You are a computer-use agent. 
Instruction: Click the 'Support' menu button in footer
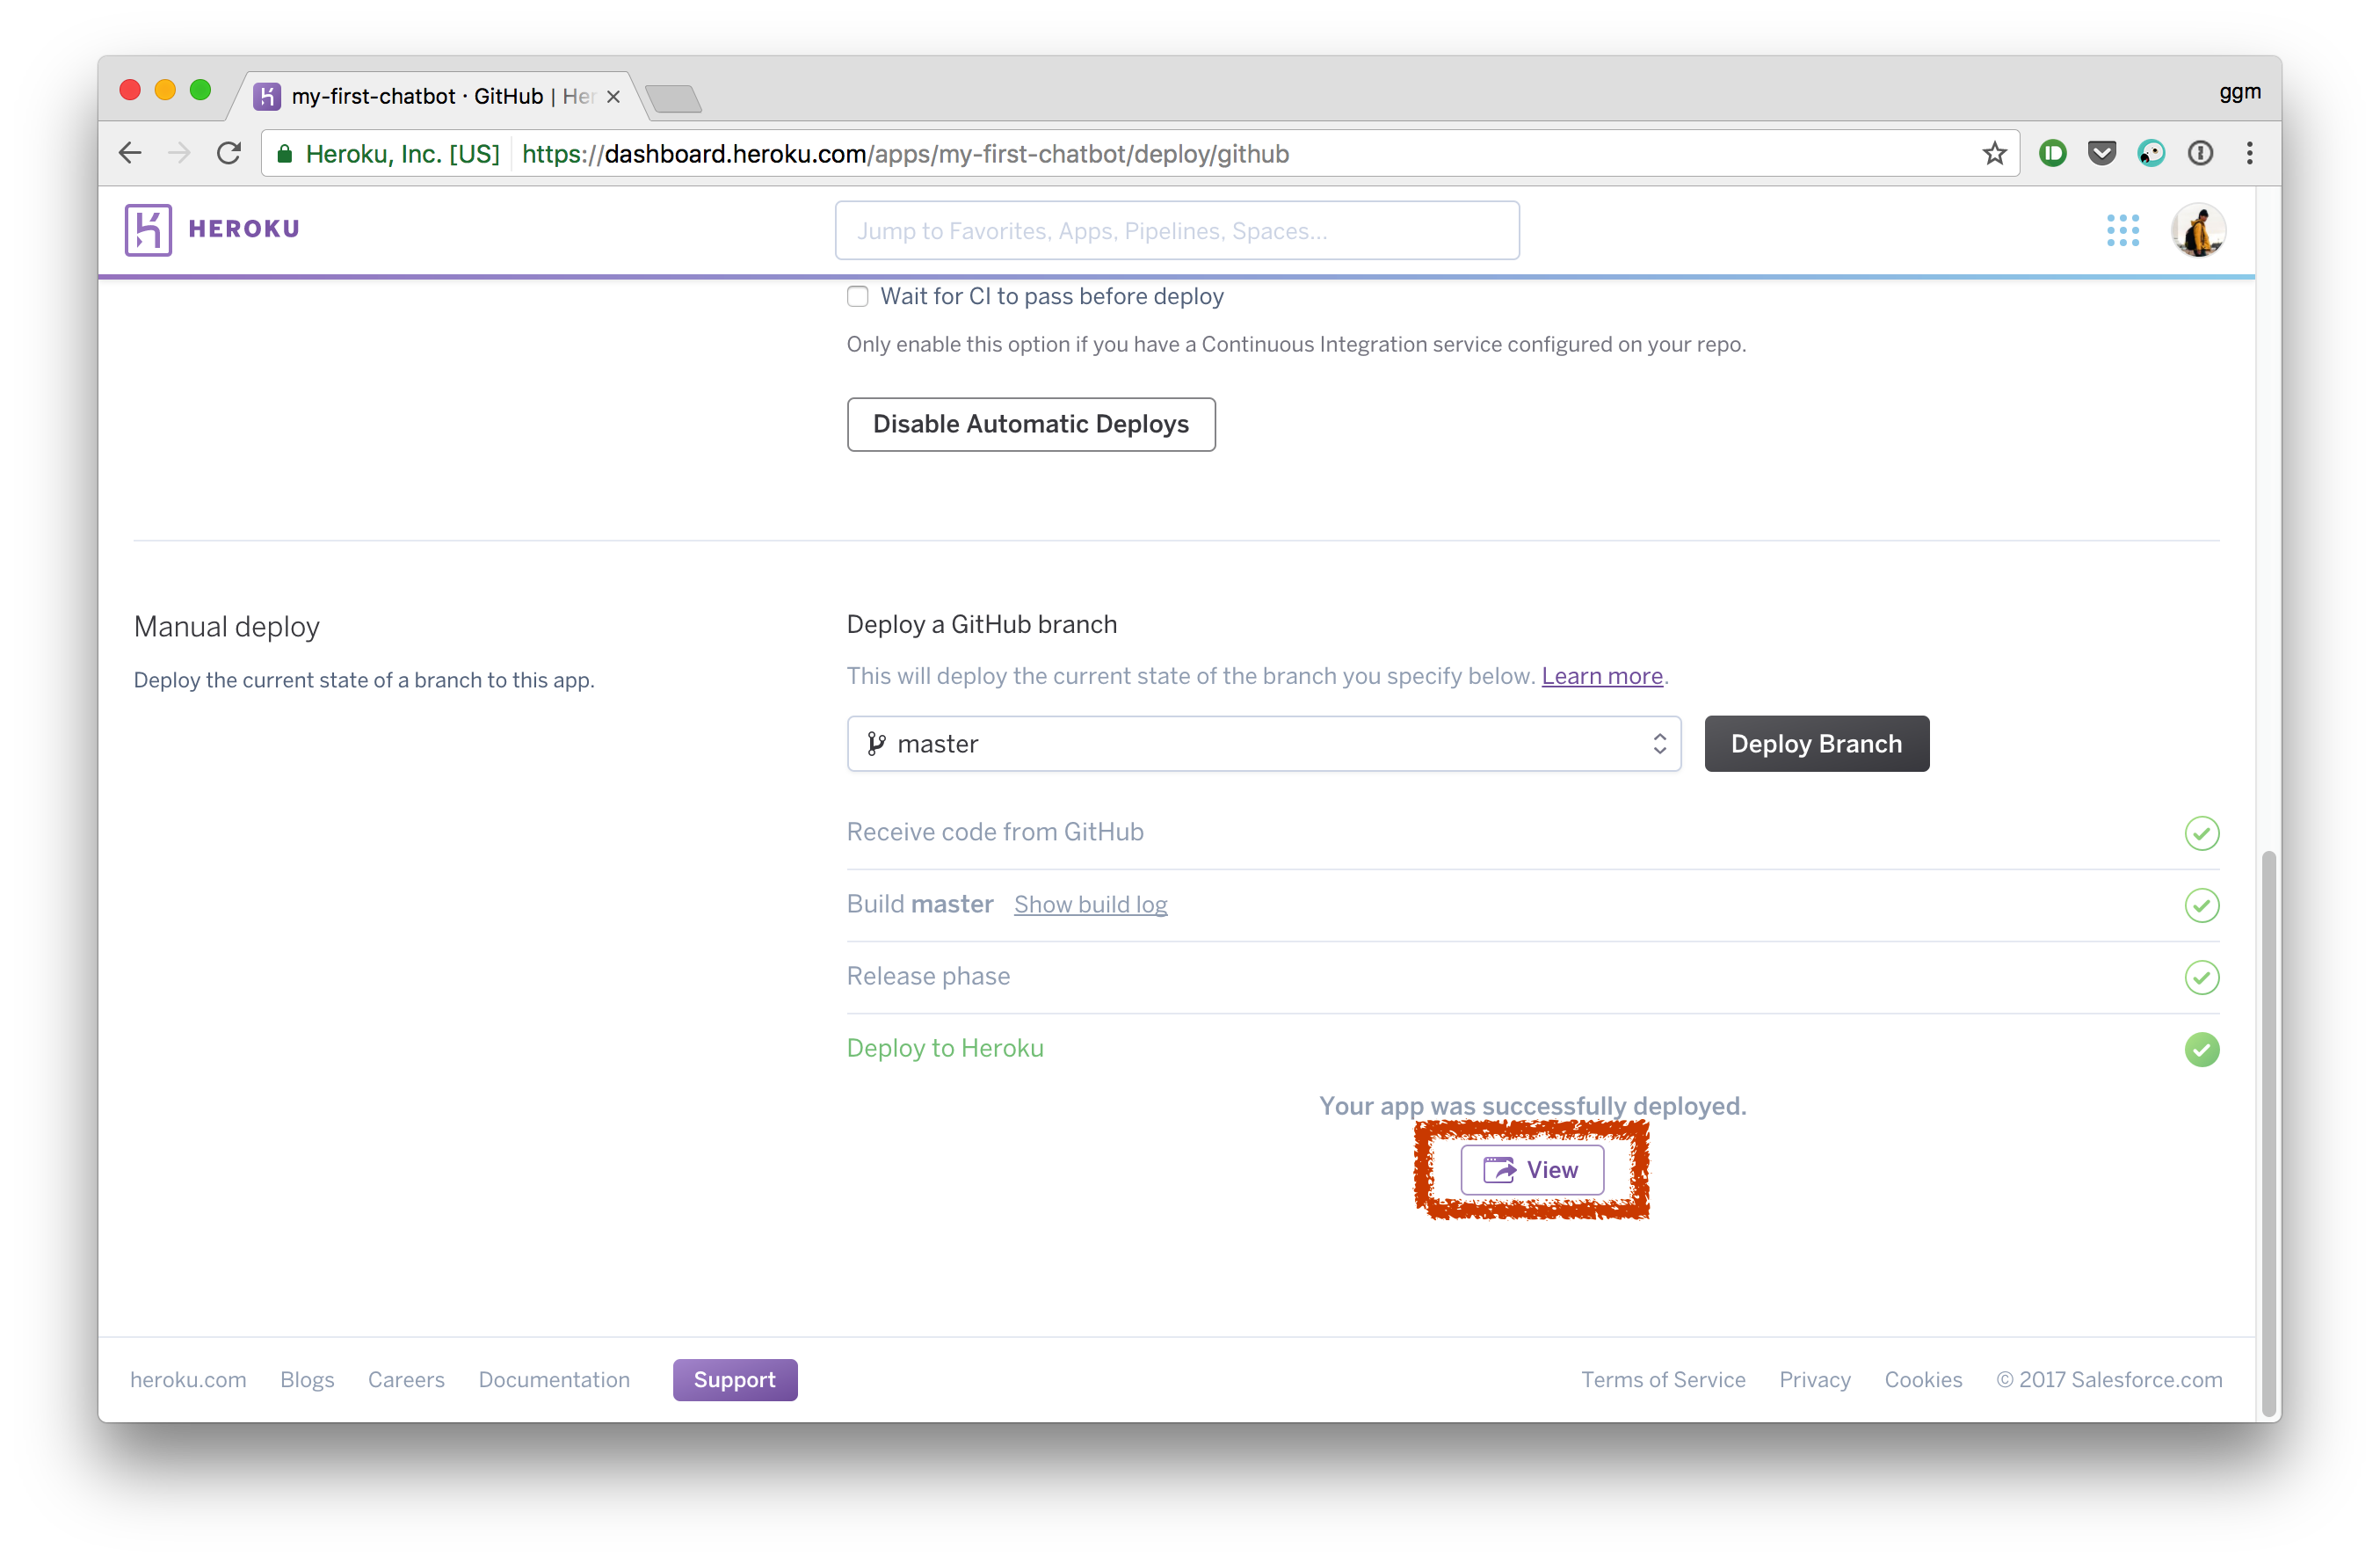click(x=732, y=1380)
